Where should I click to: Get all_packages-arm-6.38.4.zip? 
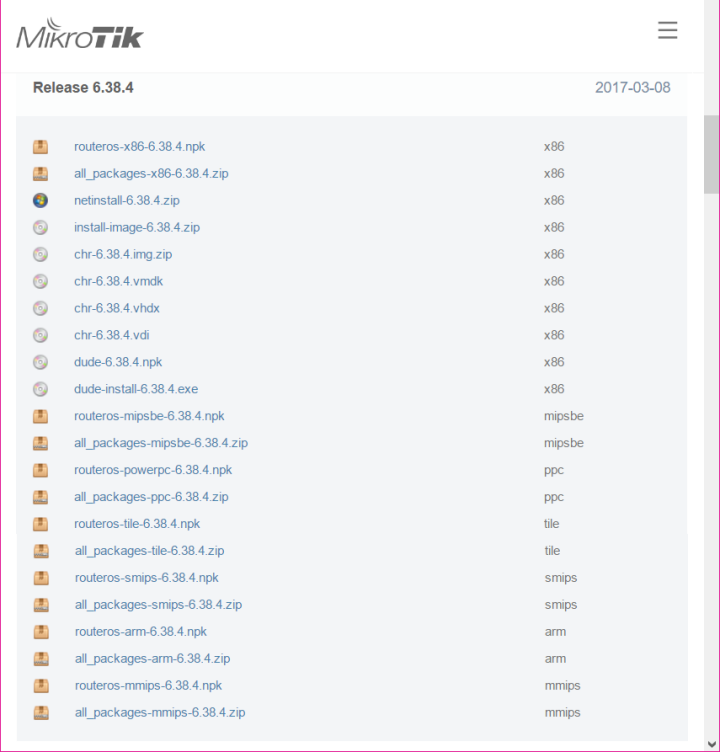point(153,658)
